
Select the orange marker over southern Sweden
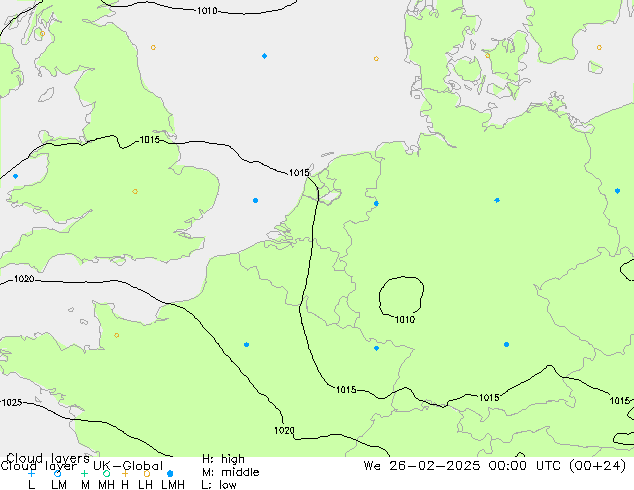coord(599,47)
